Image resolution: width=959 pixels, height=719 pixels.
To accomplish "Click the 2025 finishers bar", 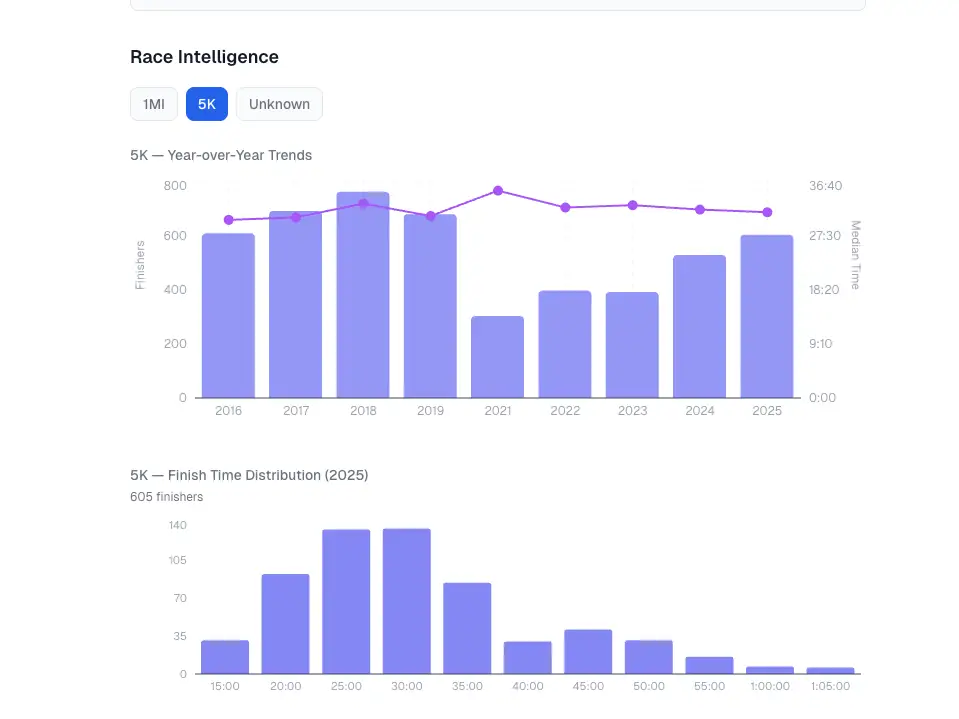I will pyautogui.click(x=767, y=317).
